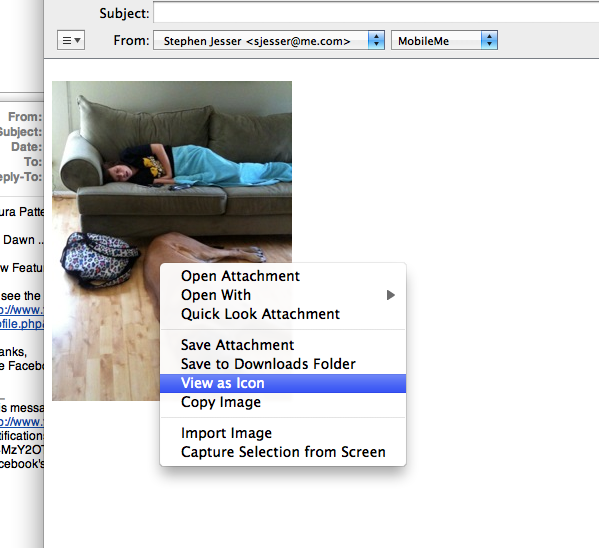This screenshot has height=548, width=599.
Task: Select Save to Downloads Folder
Action: 283,364
